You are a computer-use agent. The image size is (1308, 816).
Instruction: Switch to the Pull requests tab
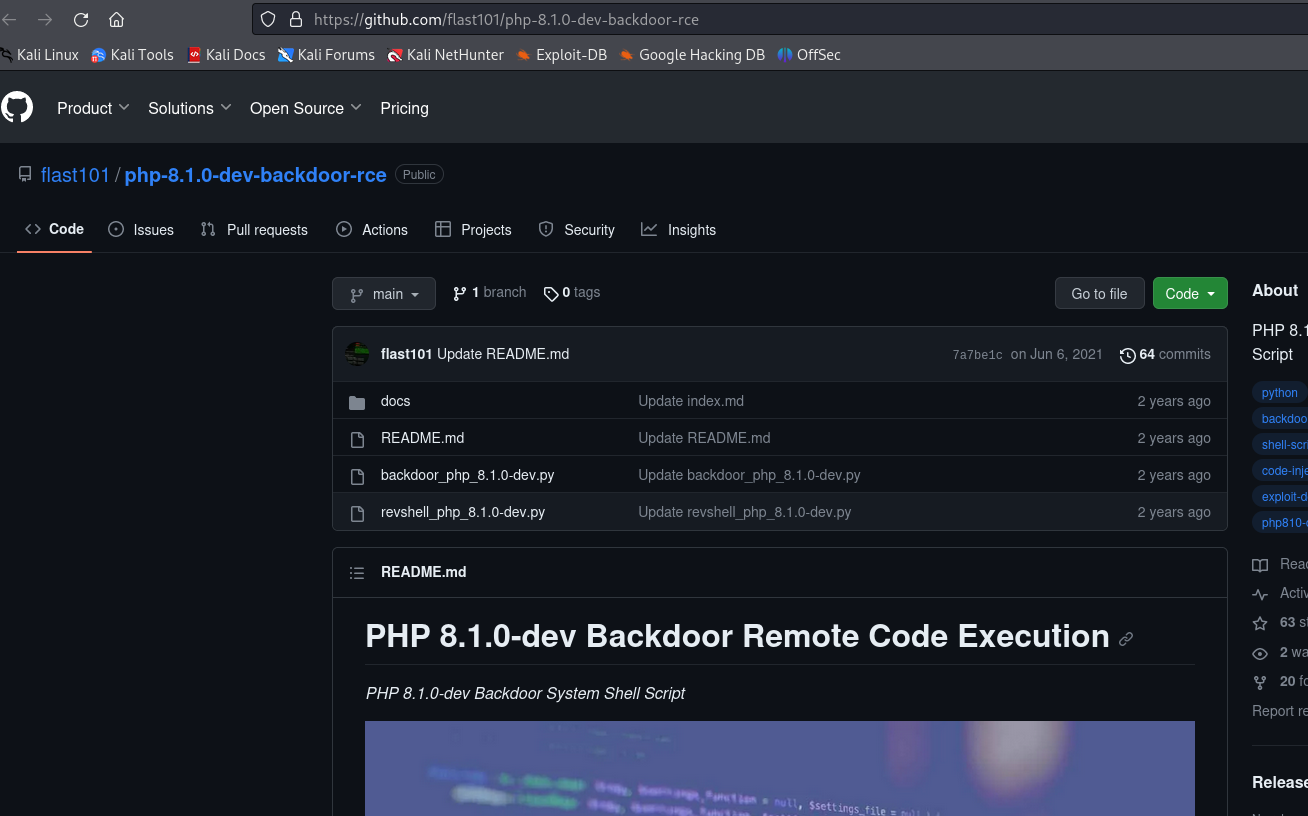[x=254, y=230]
